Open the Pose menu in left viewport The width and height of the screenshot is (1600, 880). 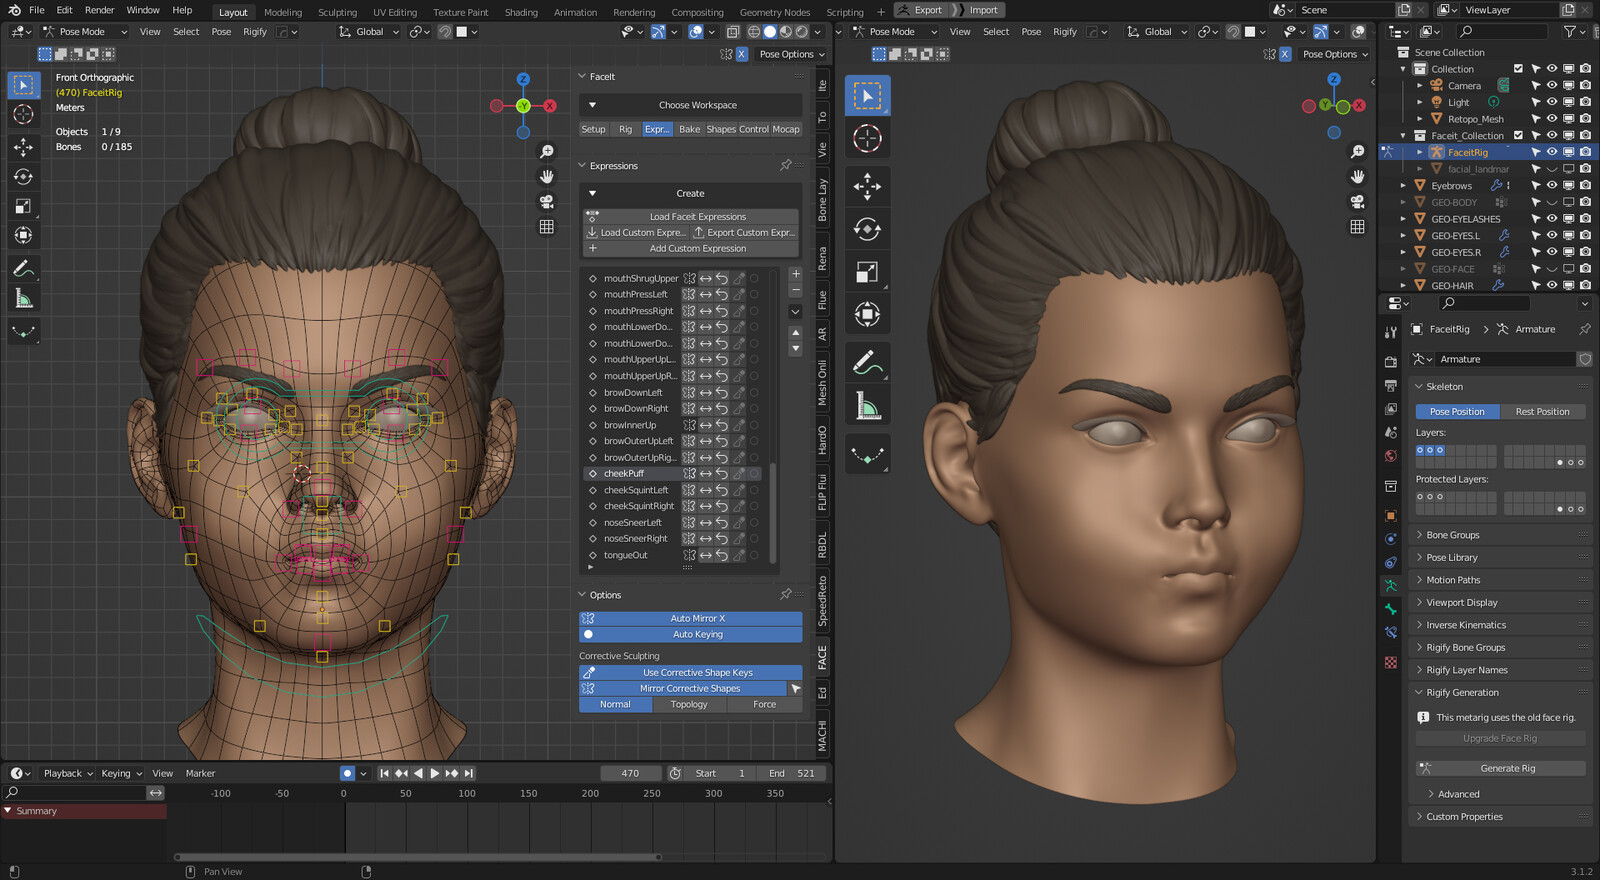click(221, 32)
